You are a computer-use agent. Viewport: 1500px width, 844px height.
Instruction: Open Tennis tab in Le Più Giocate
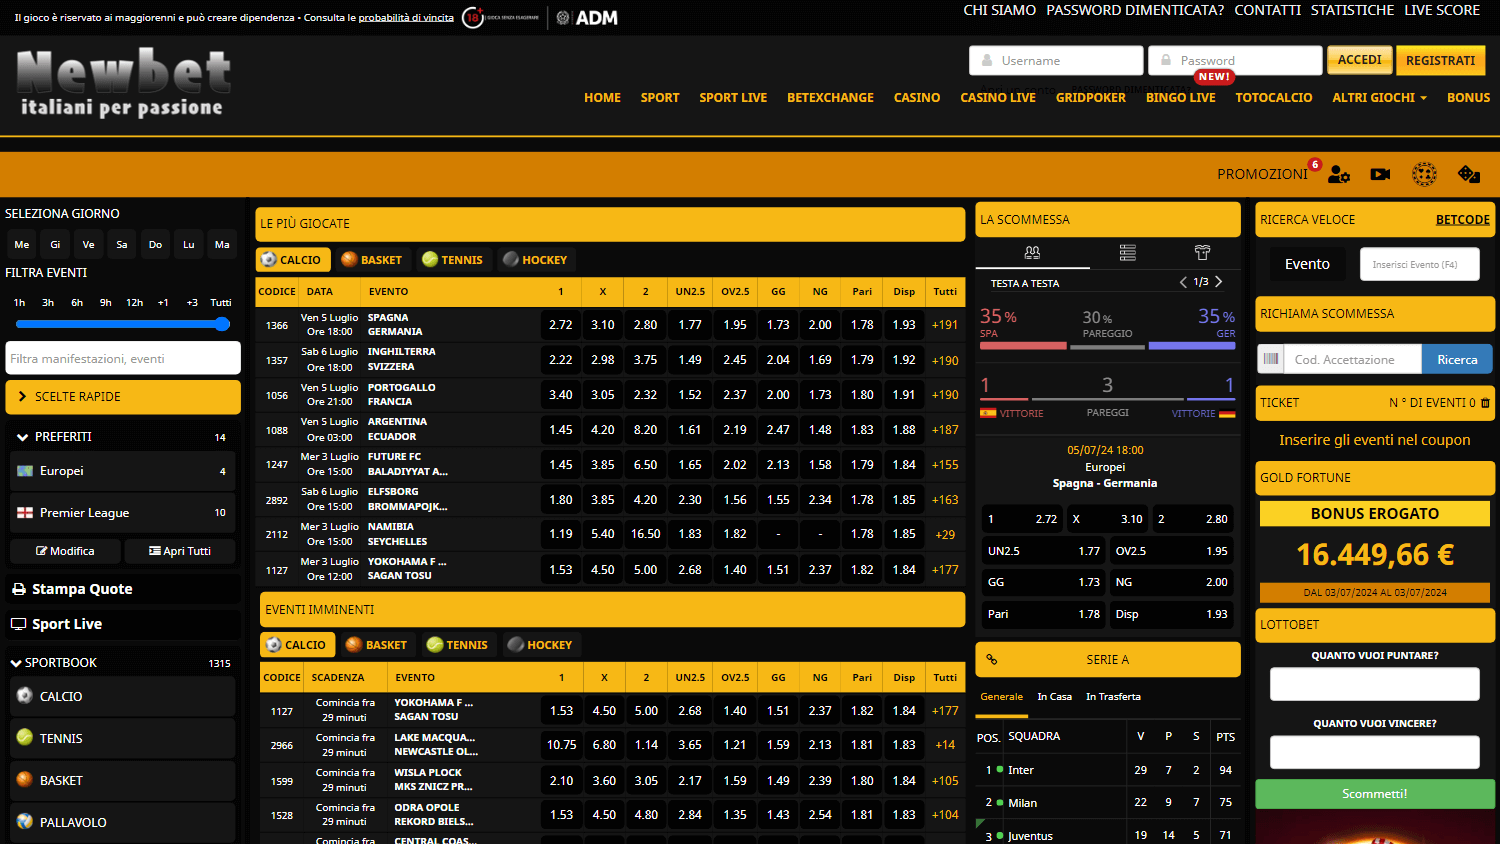pyautogui.click(x=452, y=260)
